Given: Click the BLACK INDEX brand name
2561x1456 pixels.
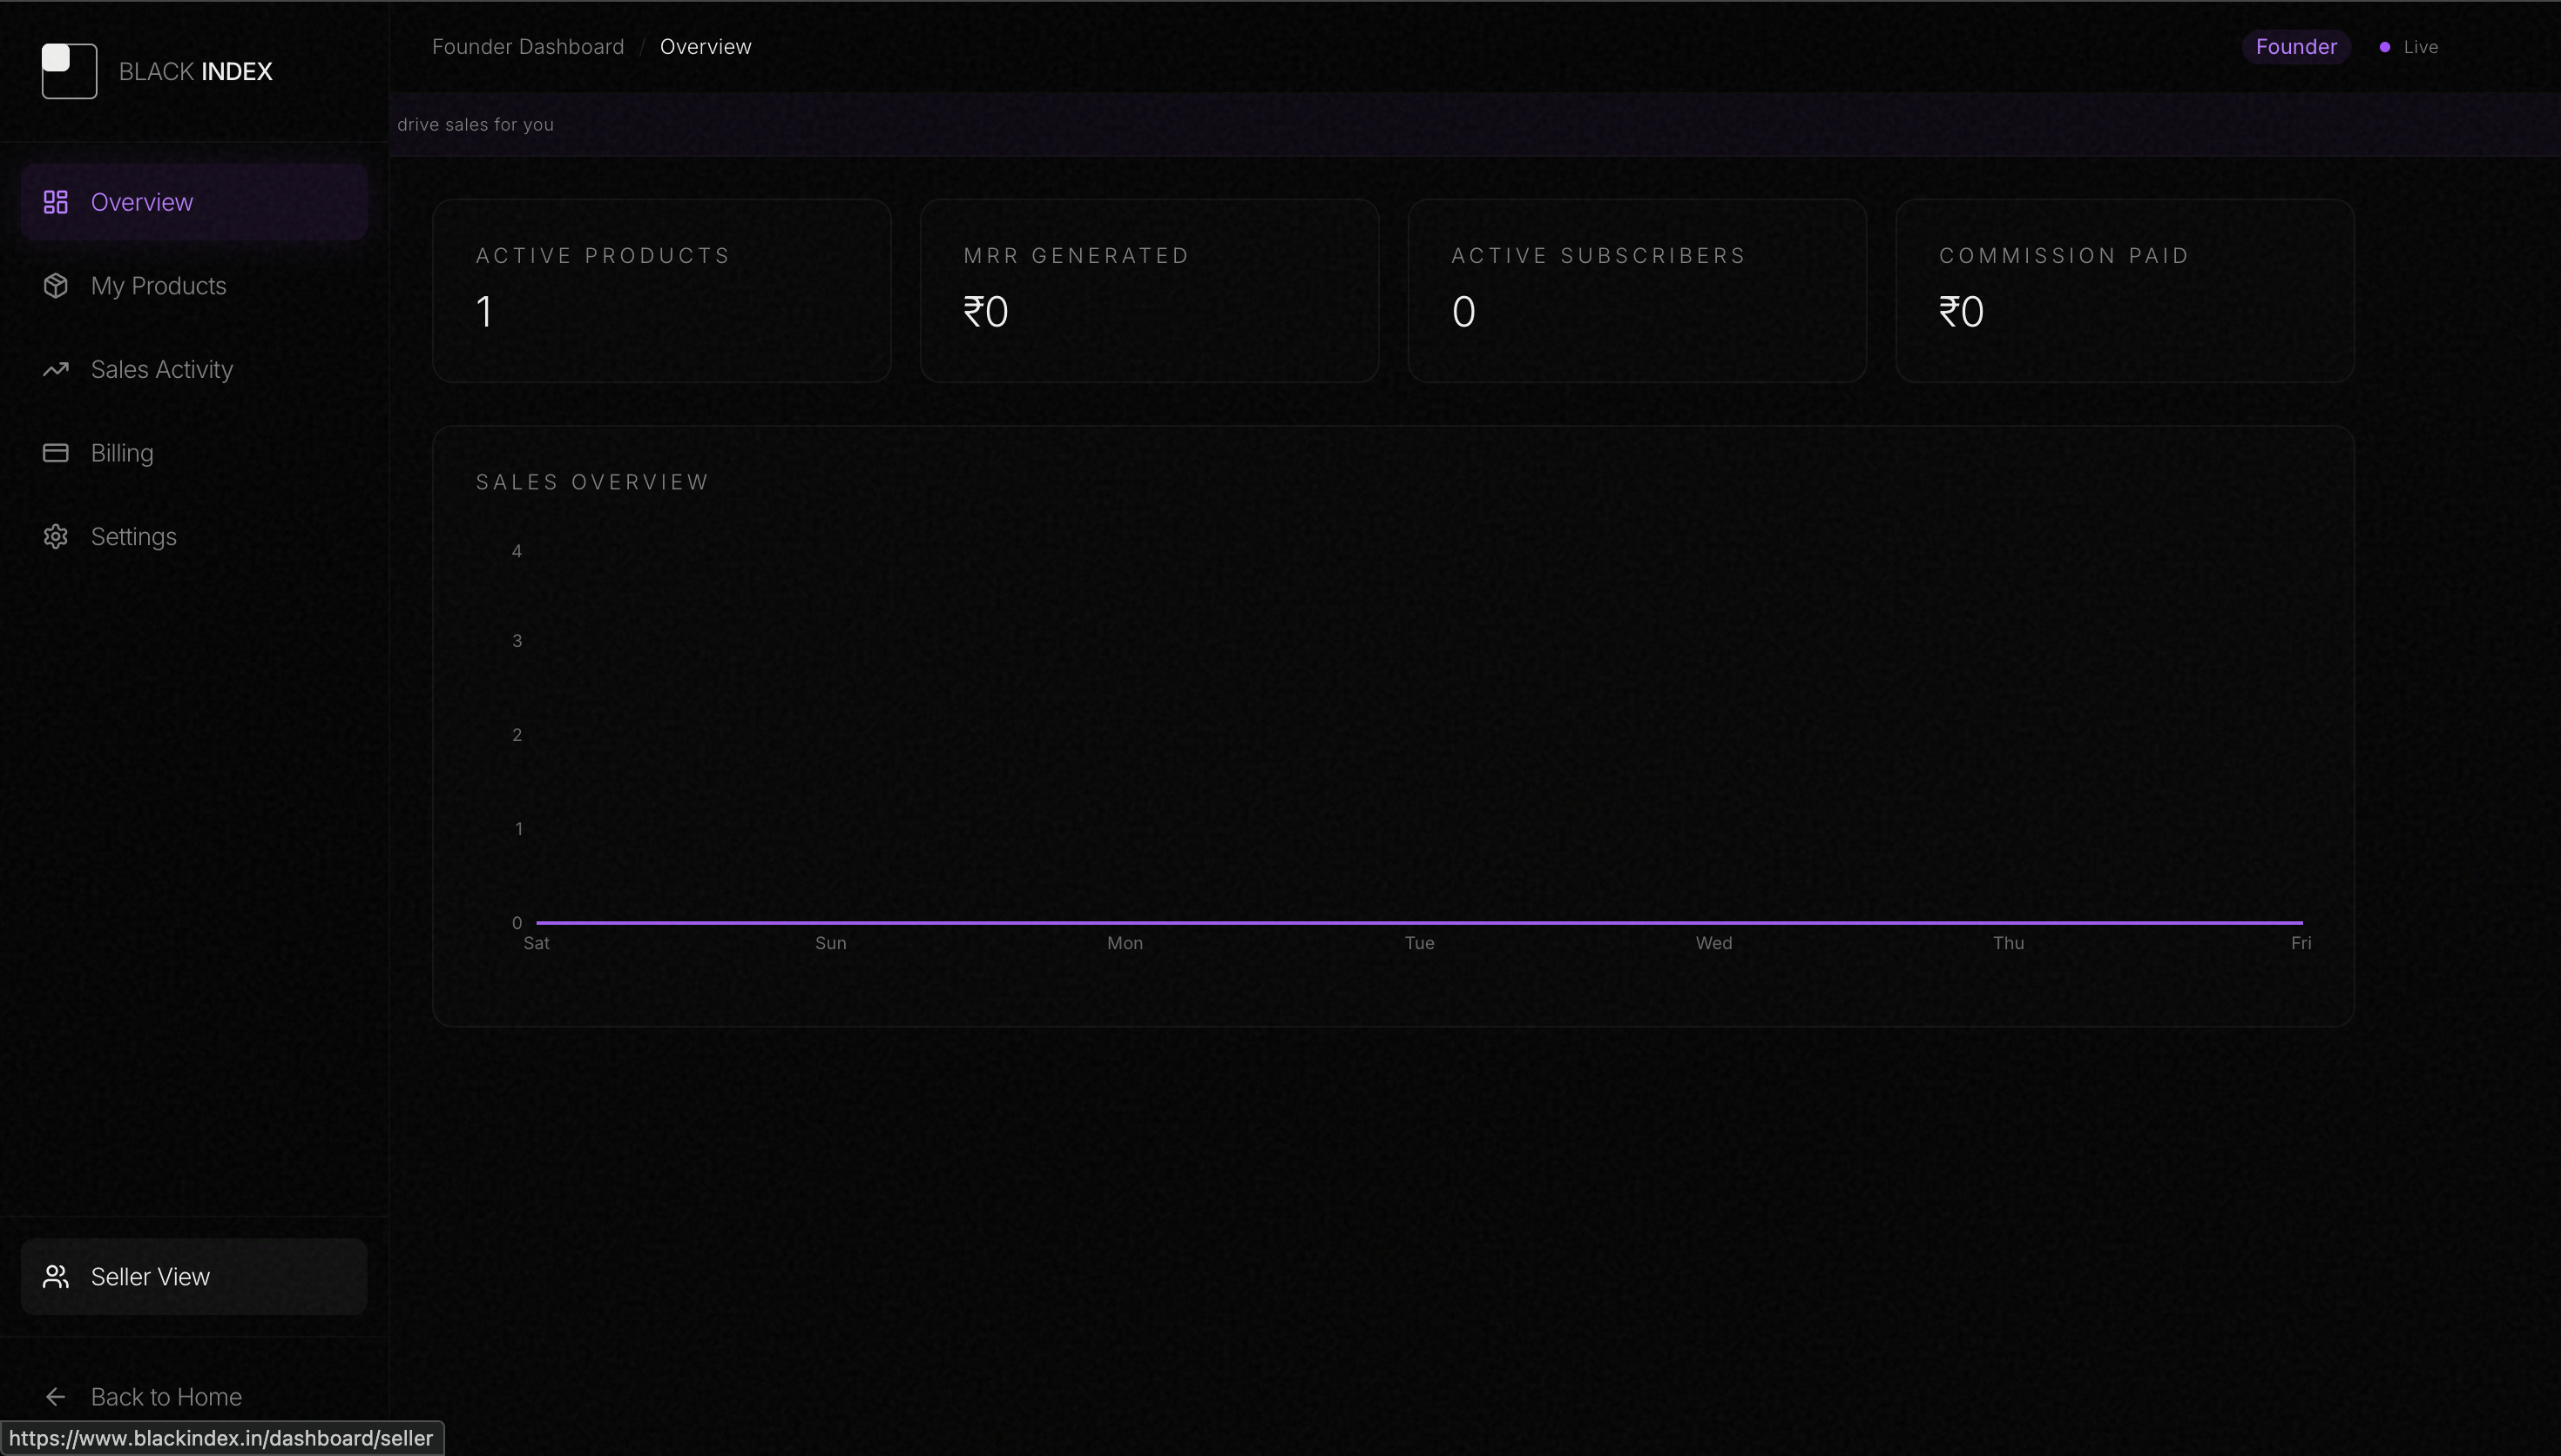Looking at the screenshot, I should coord(196,71).
